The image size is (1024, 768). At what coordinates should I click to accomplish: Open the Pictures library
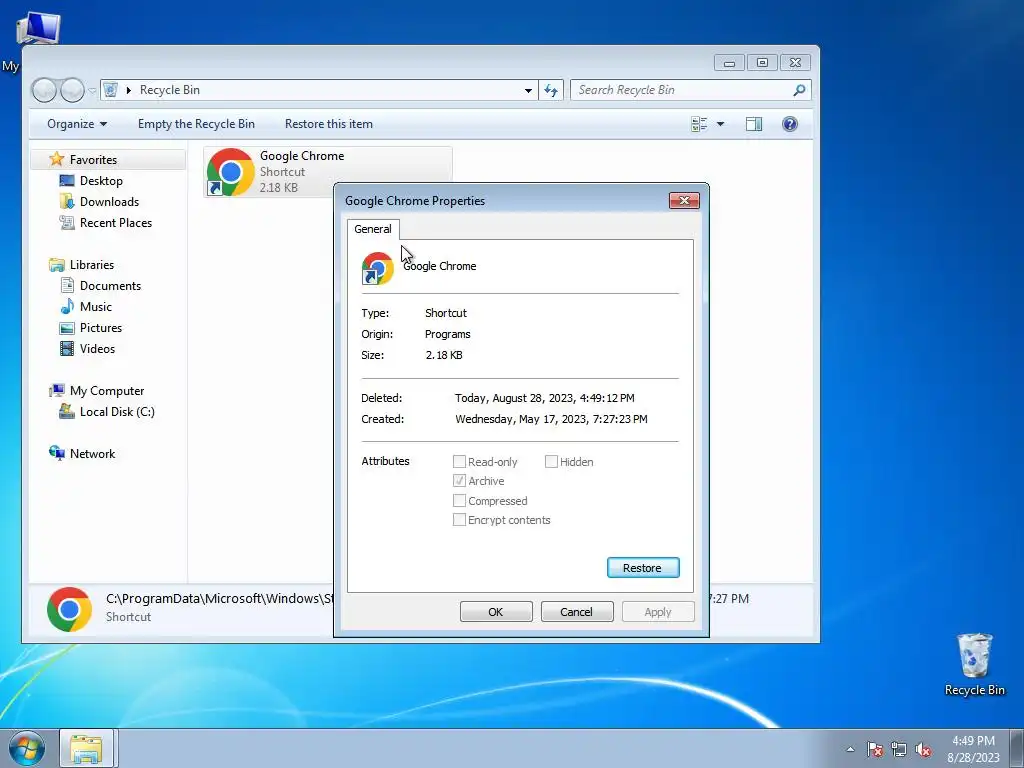coord(101,328)
